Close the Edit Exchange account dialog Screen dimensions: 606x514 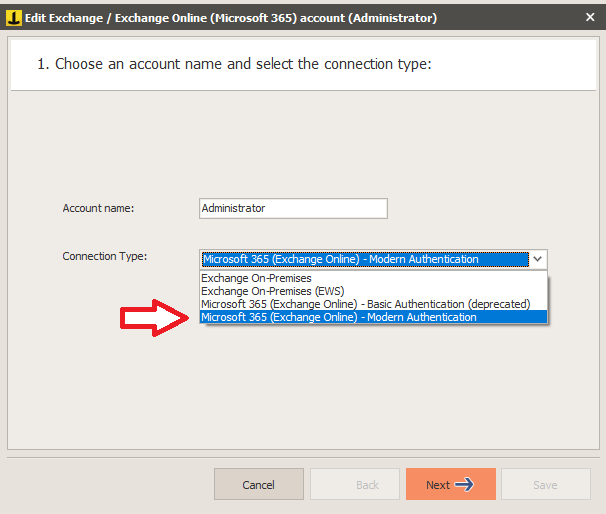coord(590,17)
